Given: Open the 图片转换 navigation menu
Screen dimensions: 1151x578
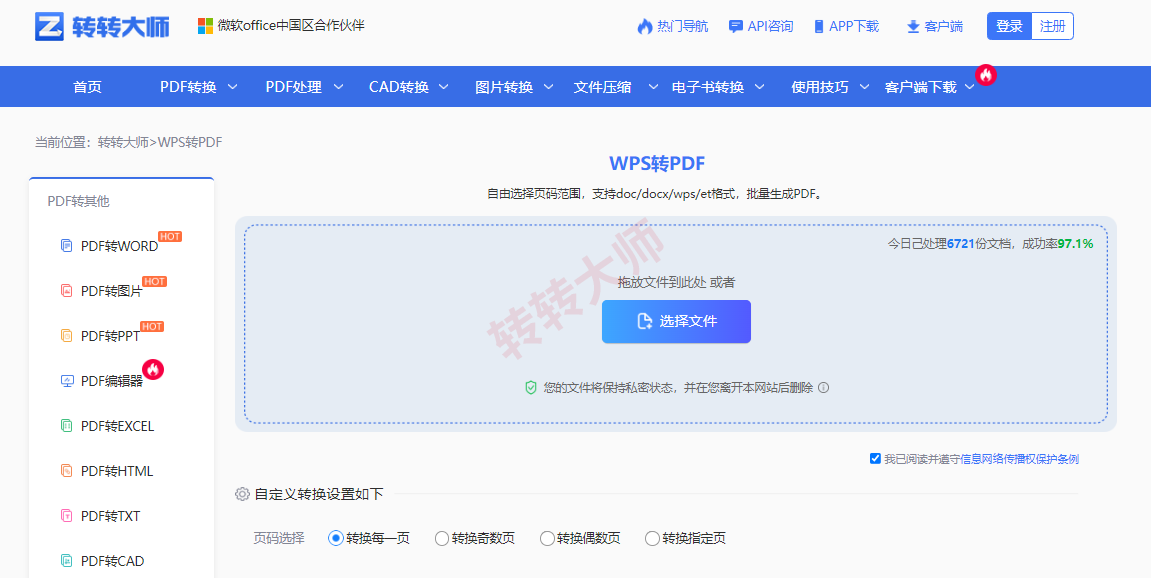Looking at the screenshot, I should click(504, 87).
